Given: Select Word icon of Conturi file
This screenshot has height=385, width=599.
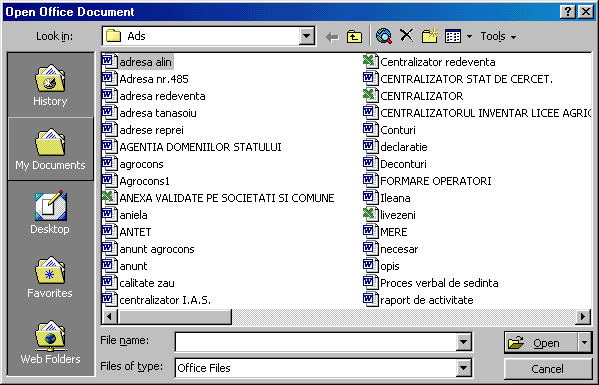Looking at the screenshot, I should tap(370, 129).
